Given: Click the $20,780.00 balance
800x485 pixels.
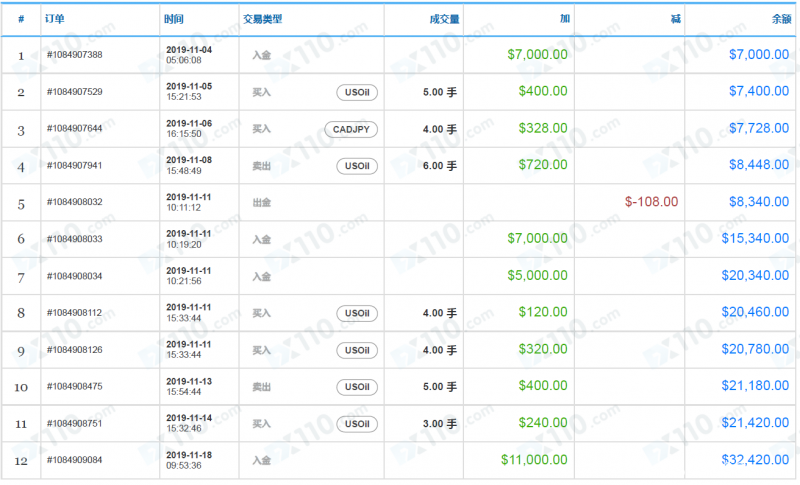Looking at the screenshot, I should (755, 349).
